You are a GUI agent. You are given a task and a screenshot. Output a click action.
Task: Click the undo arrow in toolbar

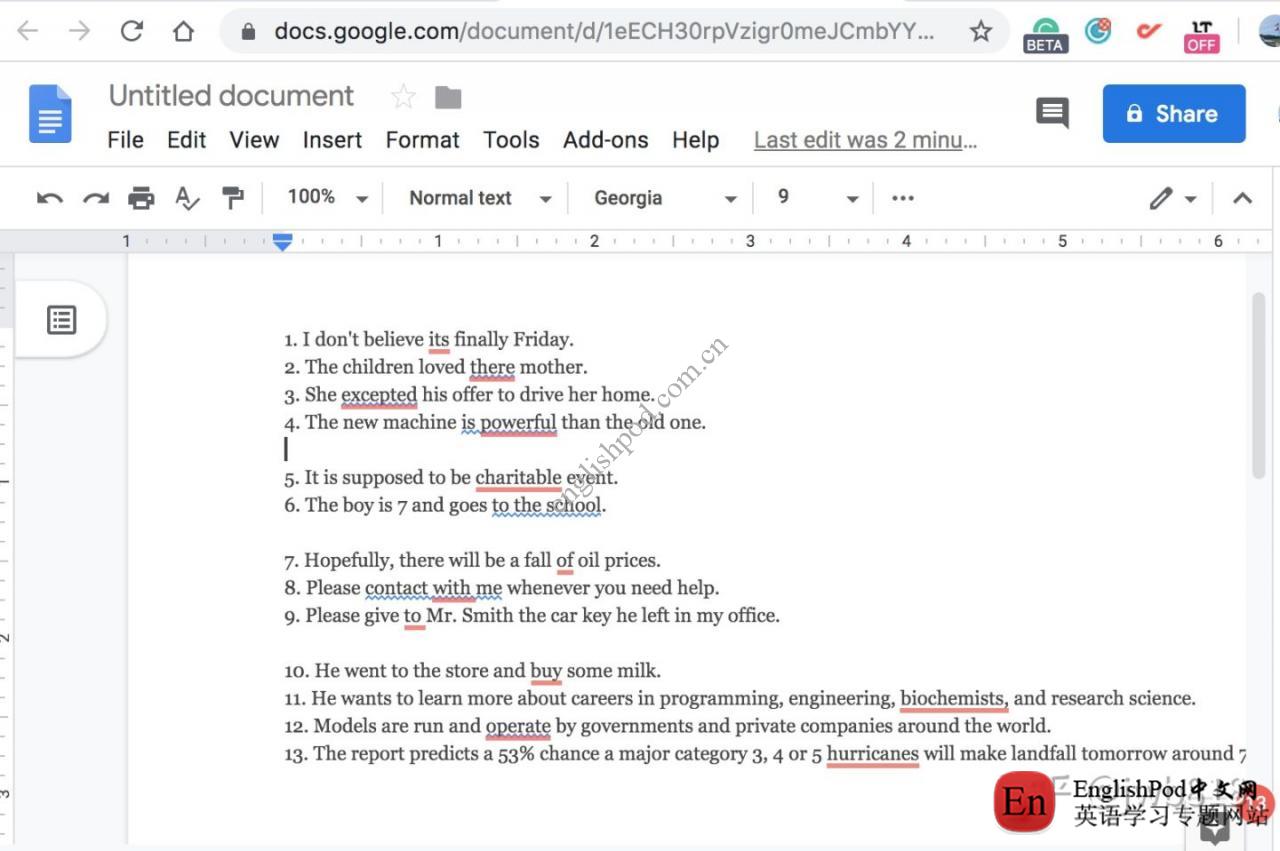(x=49, y=198)
